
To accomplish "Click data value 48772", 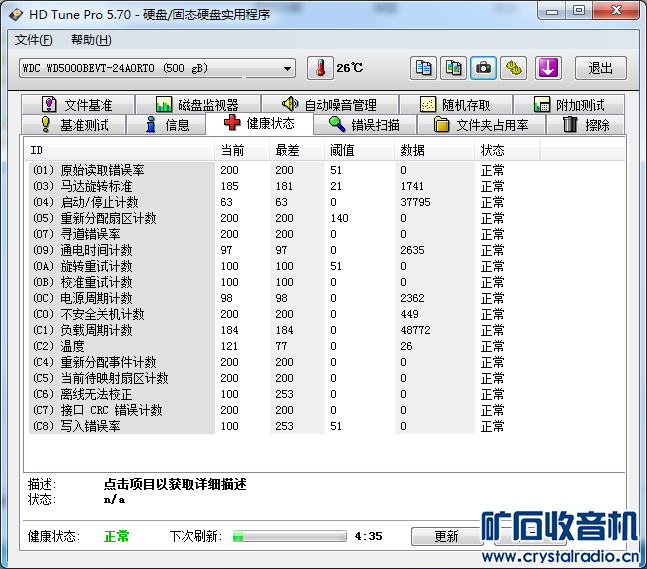I will (415, 330).
